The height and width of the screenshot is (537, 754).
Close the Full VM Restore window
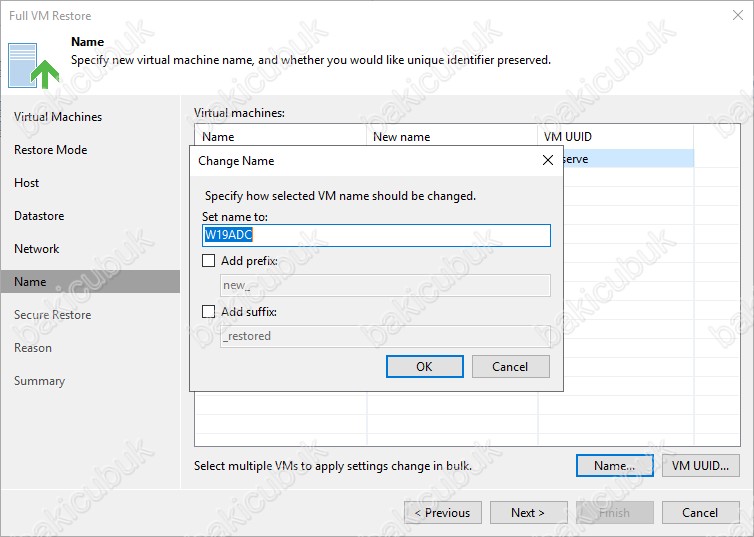click(x=738, y=15)
